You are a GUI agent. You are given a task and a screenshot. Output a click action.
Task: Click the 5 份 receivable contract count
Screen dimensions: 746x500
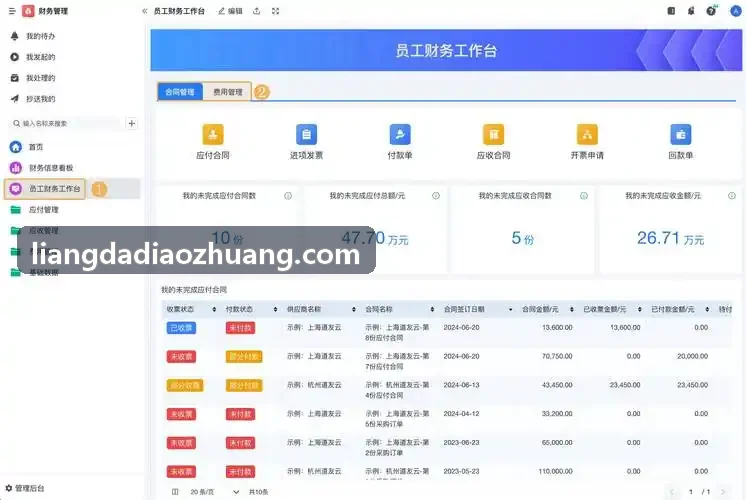click(x=522, y=238)
